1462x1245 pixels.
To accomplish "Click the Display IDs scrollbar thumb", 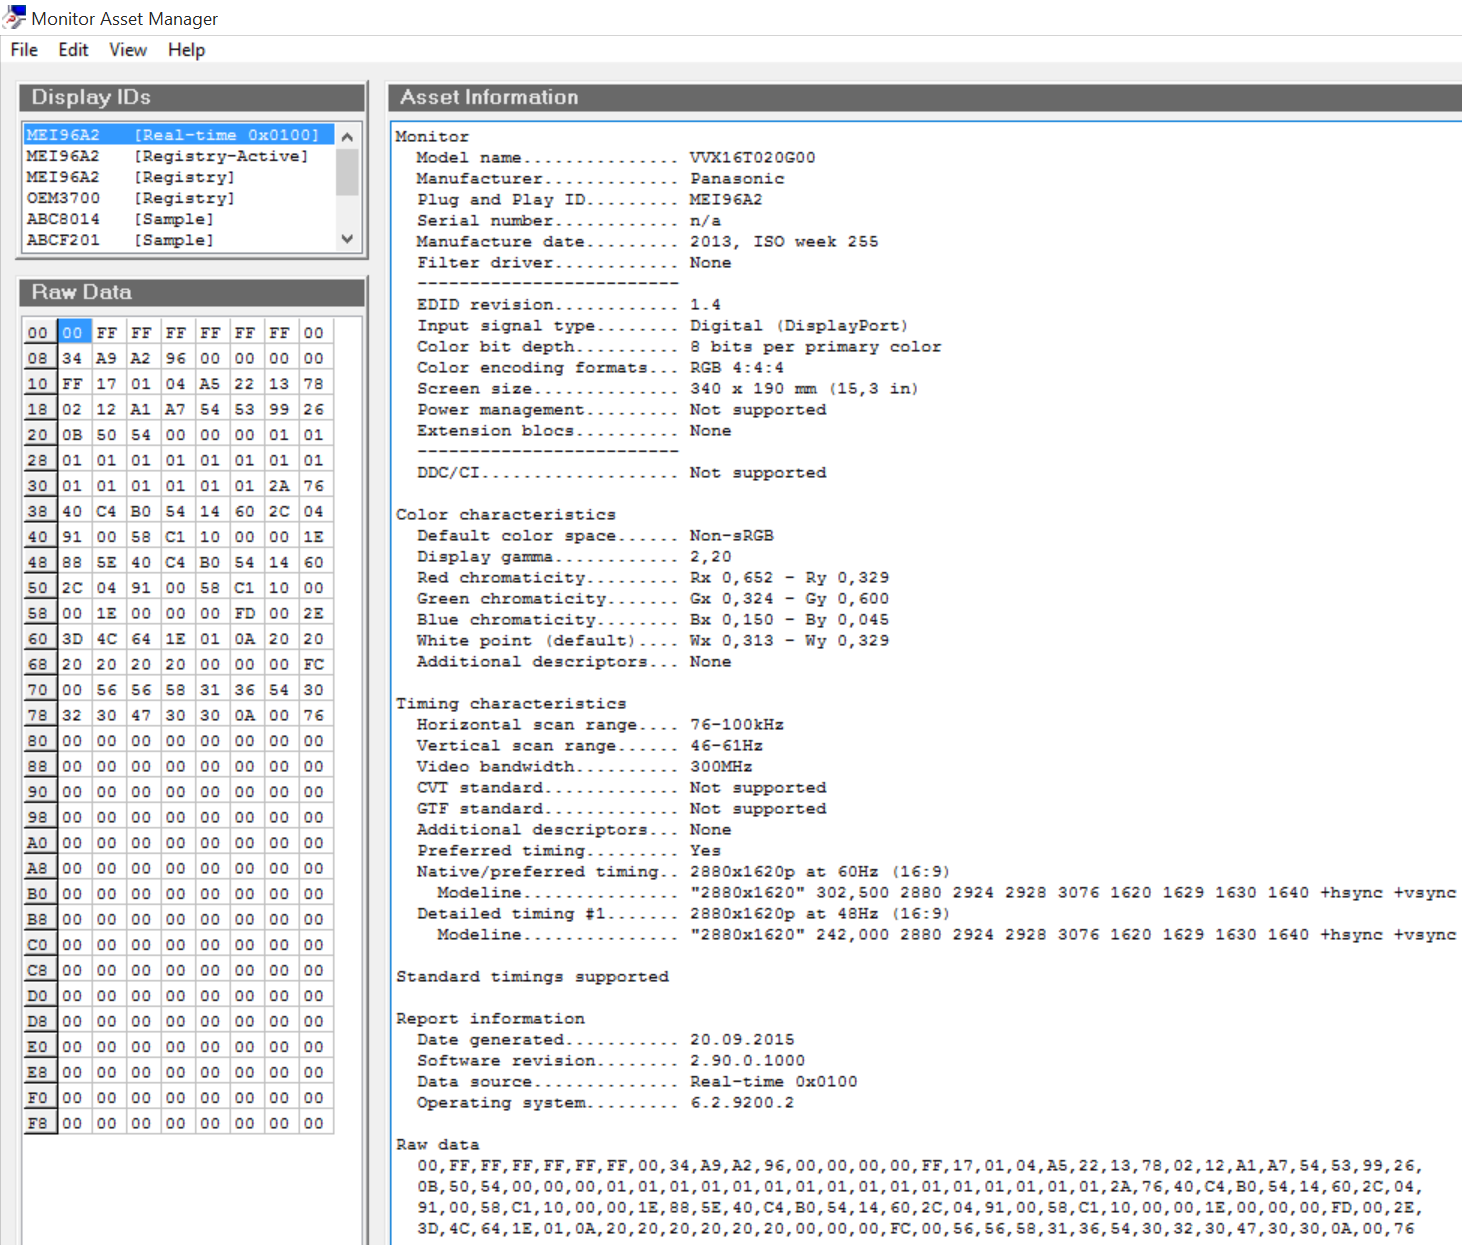I will click(x=347, y=171).
